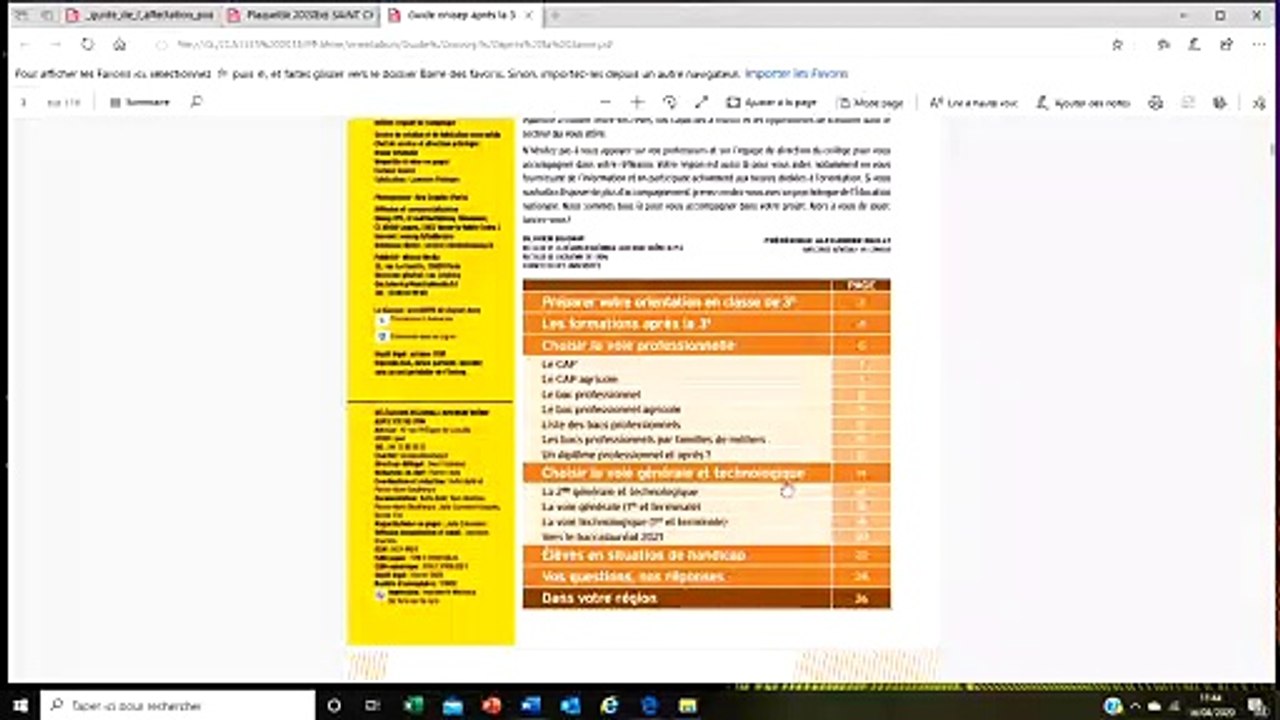
Task: Click the Windows taskbar search box
Action: pyautogui.click(x=178, y=705)
